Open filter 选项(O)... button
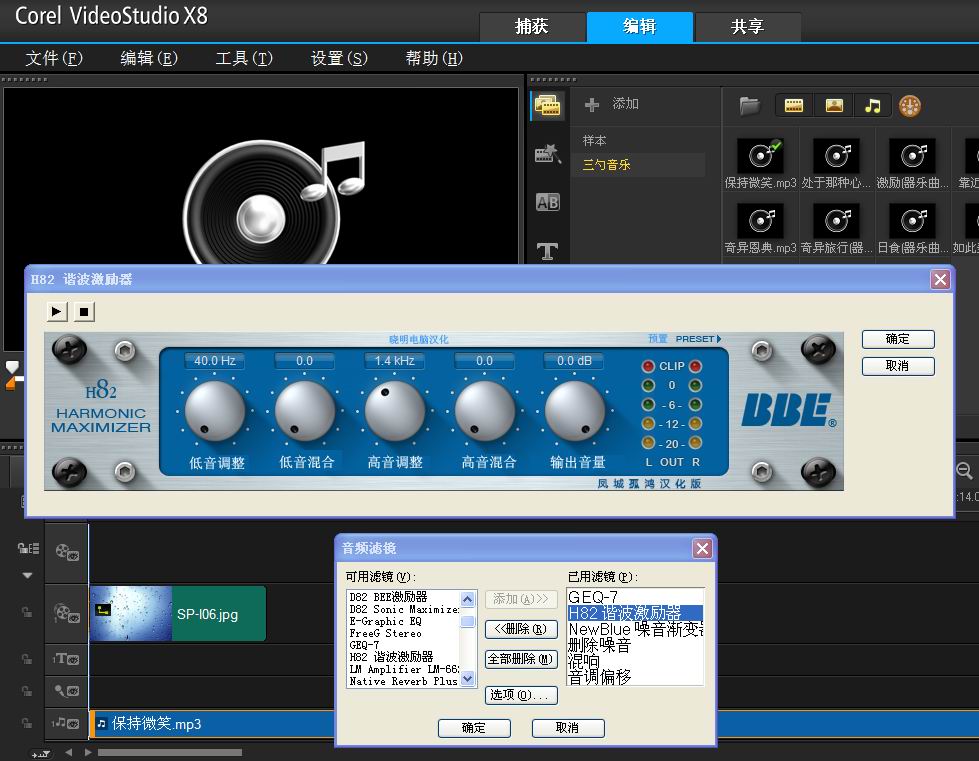 pyautogui.click(x=521, y=695)
